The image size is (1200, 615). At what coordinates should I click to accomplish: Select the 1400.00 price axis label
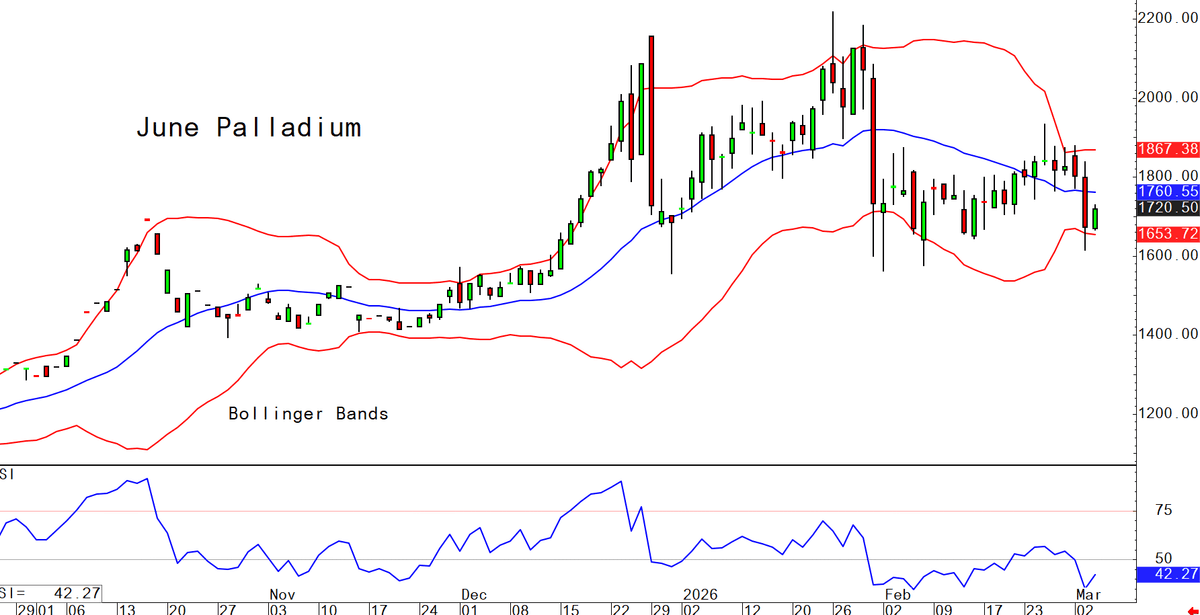[x=1169, y=334]
